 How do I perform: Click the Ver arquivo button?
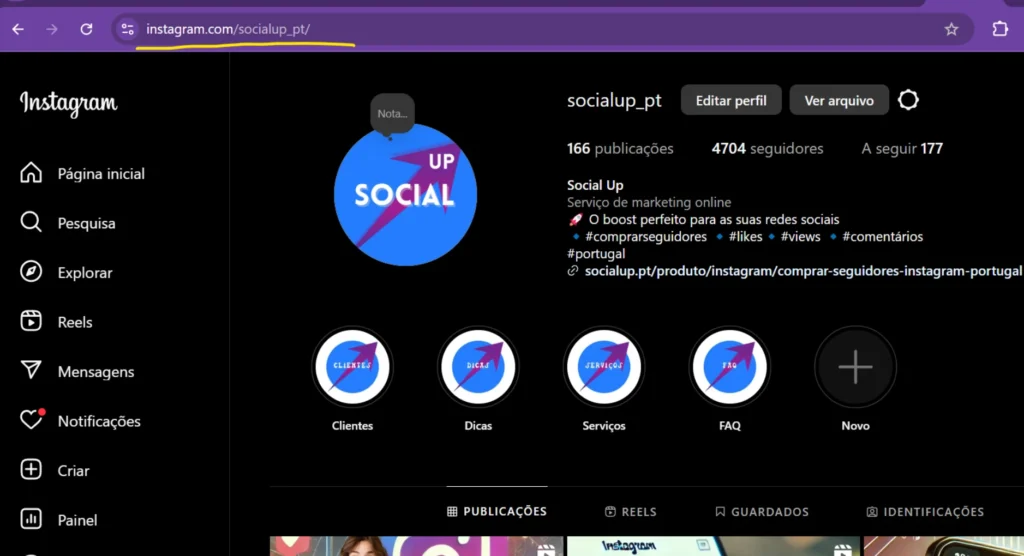pyautogui.click(x=839, y=100)
